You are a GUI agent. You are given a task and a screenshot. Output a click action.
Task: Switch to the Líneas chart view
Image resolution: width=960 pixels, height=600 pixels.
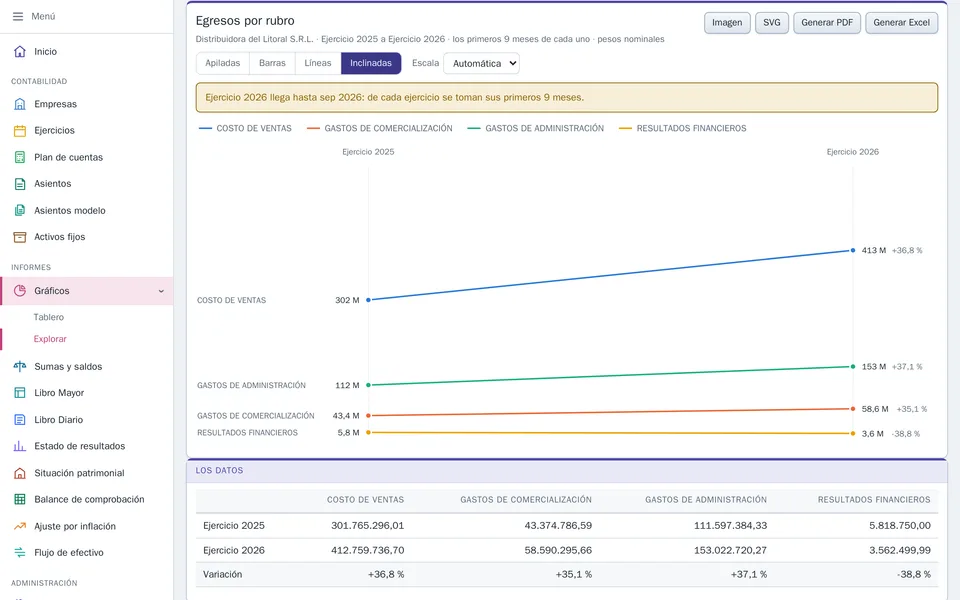(x=318, y=63)
